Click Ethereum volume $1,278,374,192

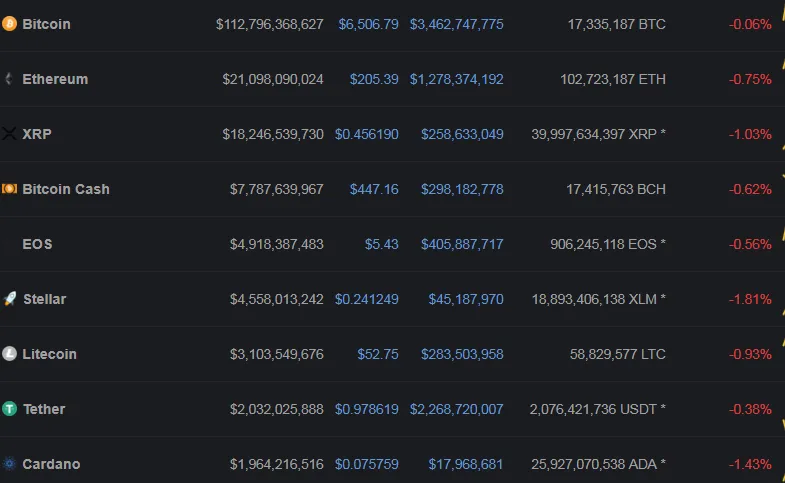pyautogui.click(x=457, y=79)
